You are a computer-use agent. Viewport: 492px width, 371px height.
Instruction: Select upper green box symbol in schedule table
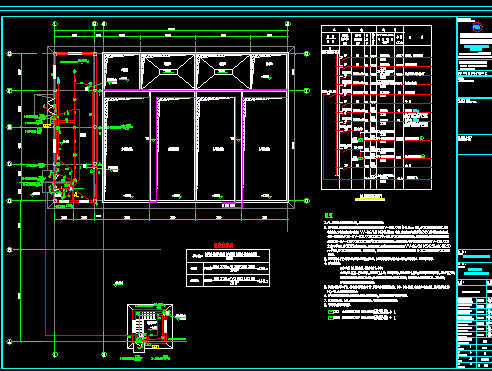tap(360, 140)
